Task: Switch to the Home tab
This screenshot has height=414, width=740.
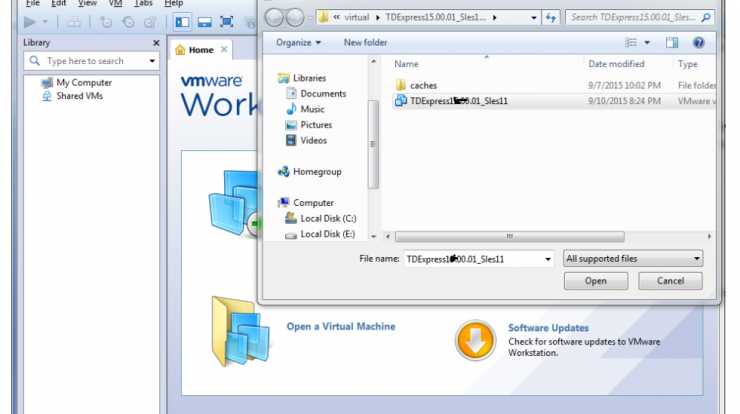Action: click(201, 50)
